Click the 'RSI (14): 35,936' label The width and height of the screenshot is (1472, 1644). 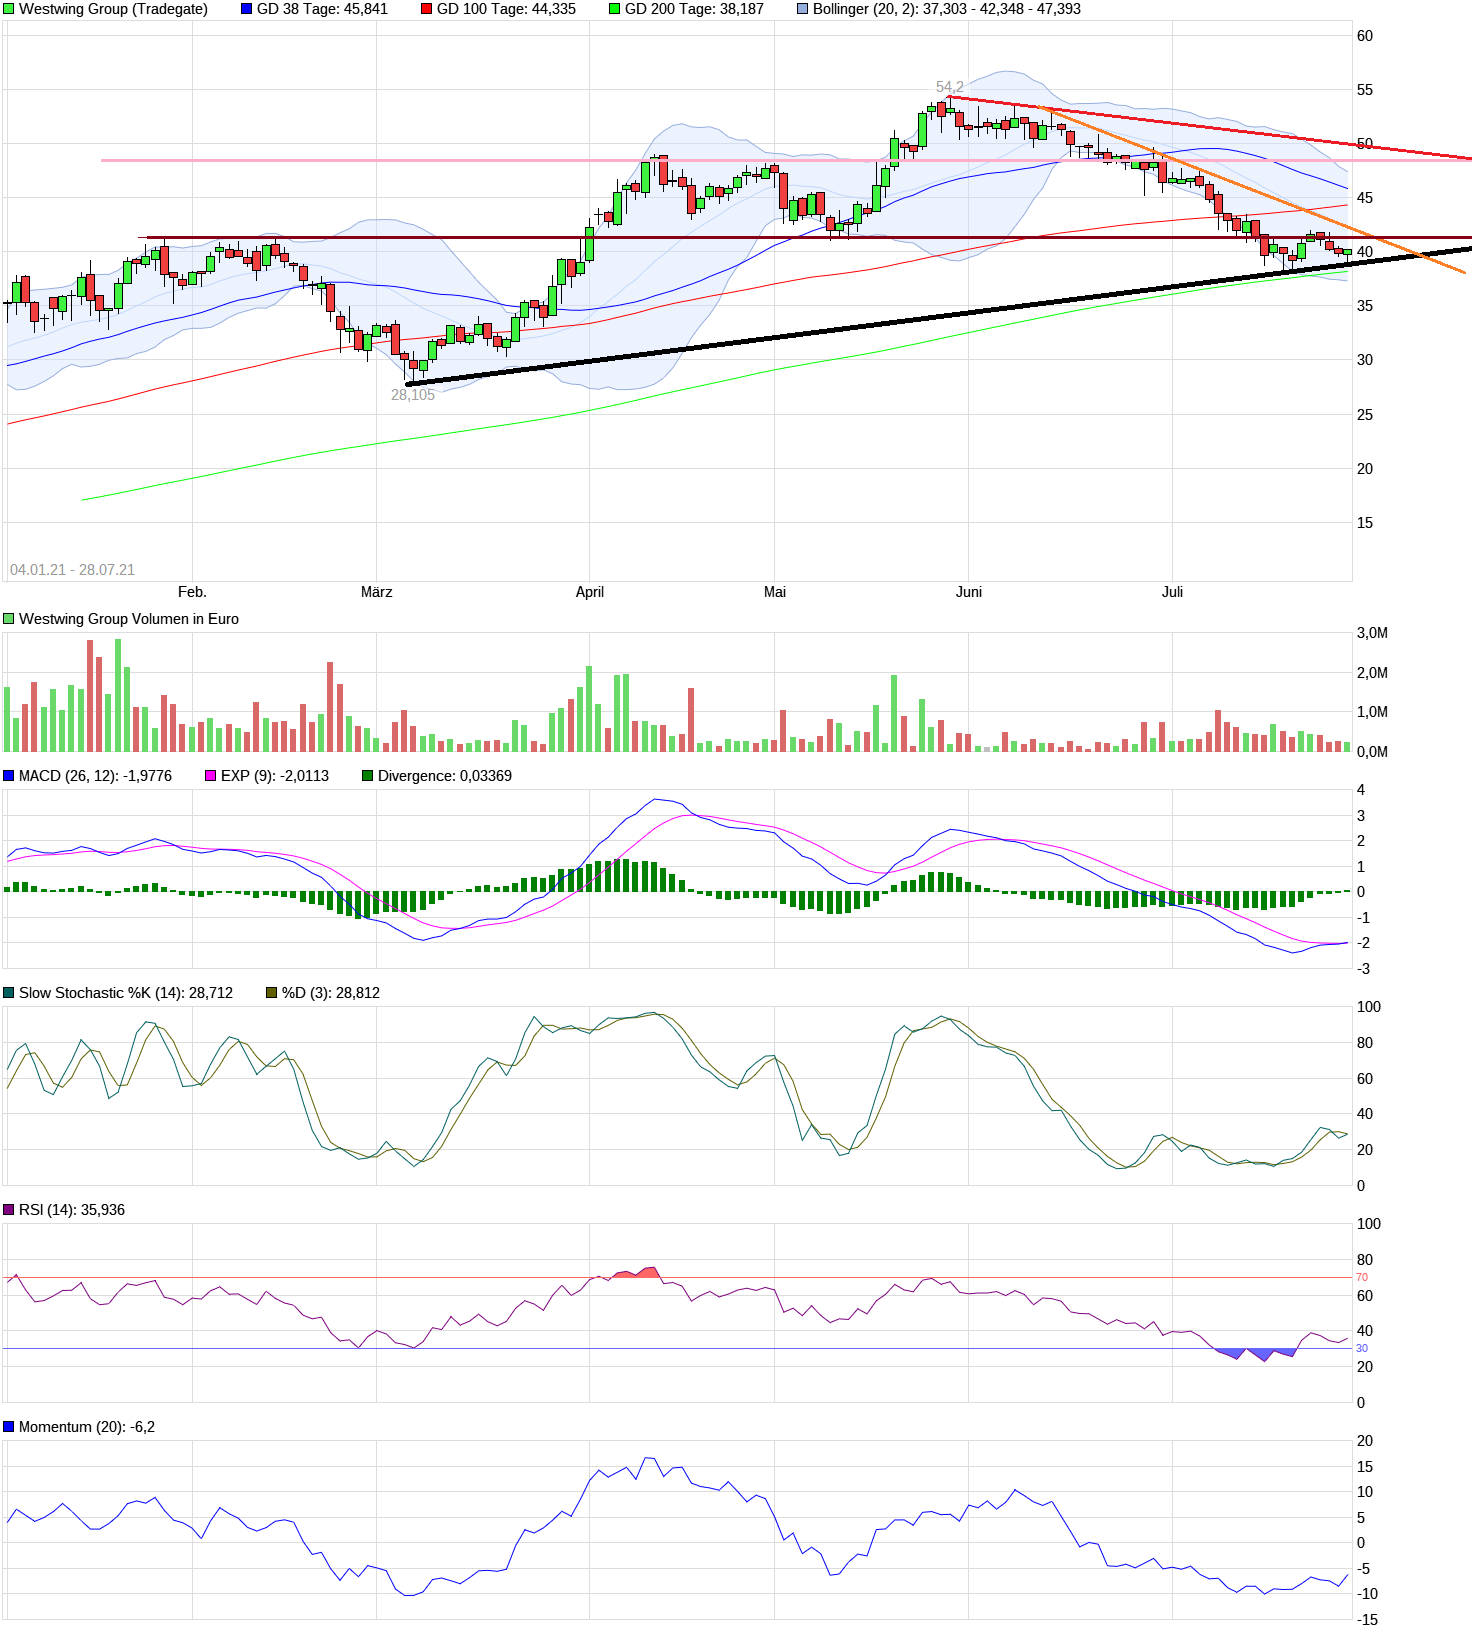click(72, 1210)
